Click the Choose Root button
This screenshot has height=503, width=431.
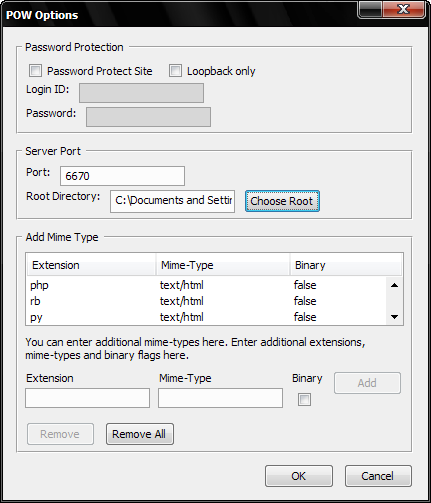tap(282, 201)
